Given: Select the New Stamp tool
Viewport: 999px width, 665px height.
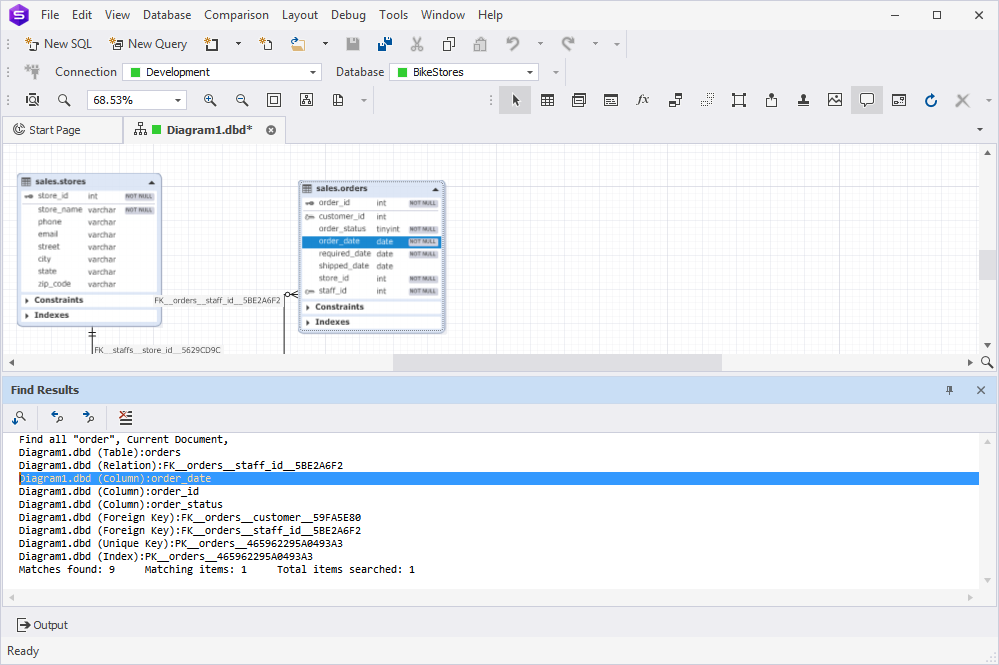Looking at the screenshot, I should click(803, 100).
